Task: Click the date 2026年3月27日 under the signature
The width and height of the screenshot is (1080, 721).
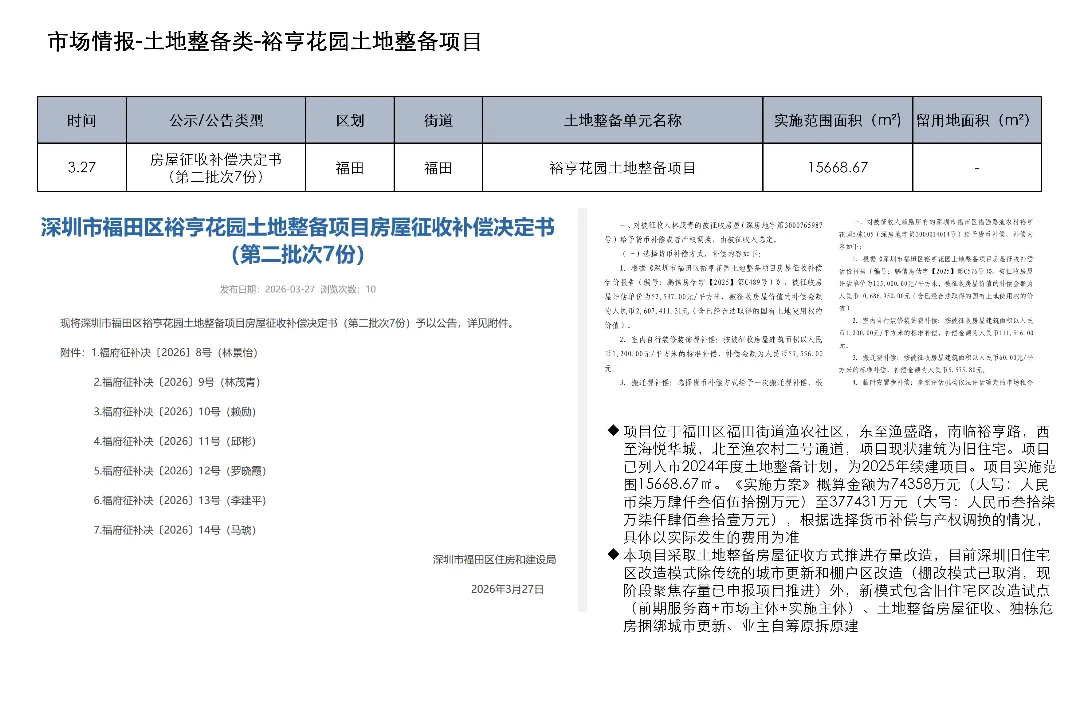Action: 508,589
